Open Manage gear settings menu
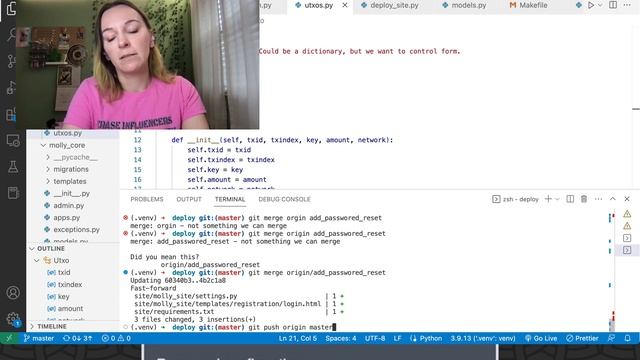This screenshot has width=640, height=360. pos(13,318)
